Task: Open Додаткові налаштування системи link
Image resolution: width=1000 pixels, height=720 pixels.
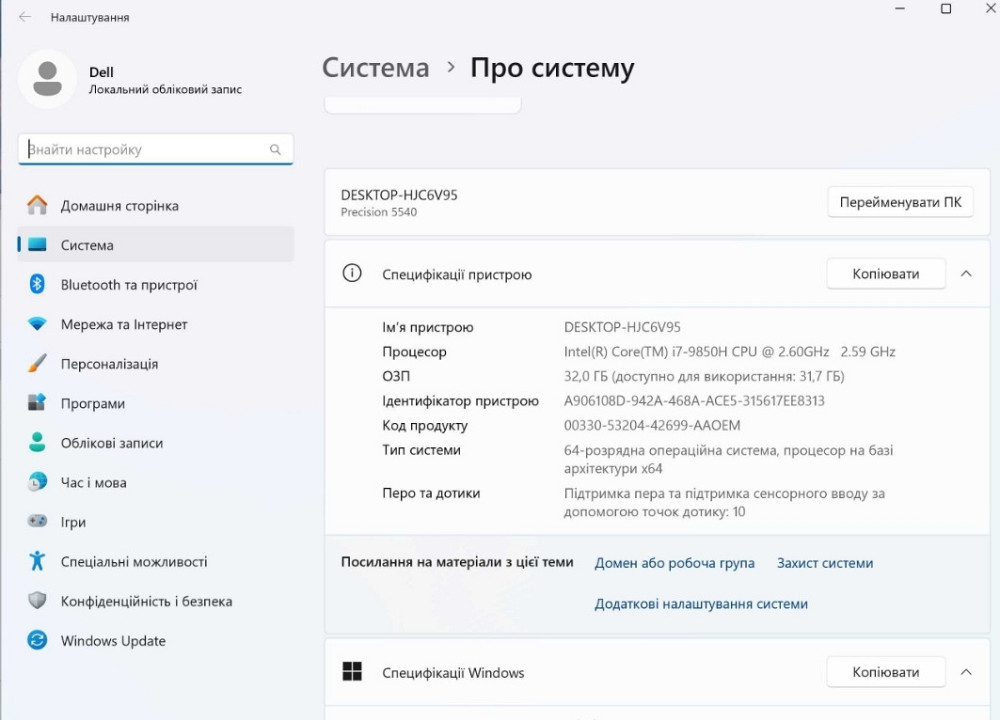Action: click(x=700, y=603)
